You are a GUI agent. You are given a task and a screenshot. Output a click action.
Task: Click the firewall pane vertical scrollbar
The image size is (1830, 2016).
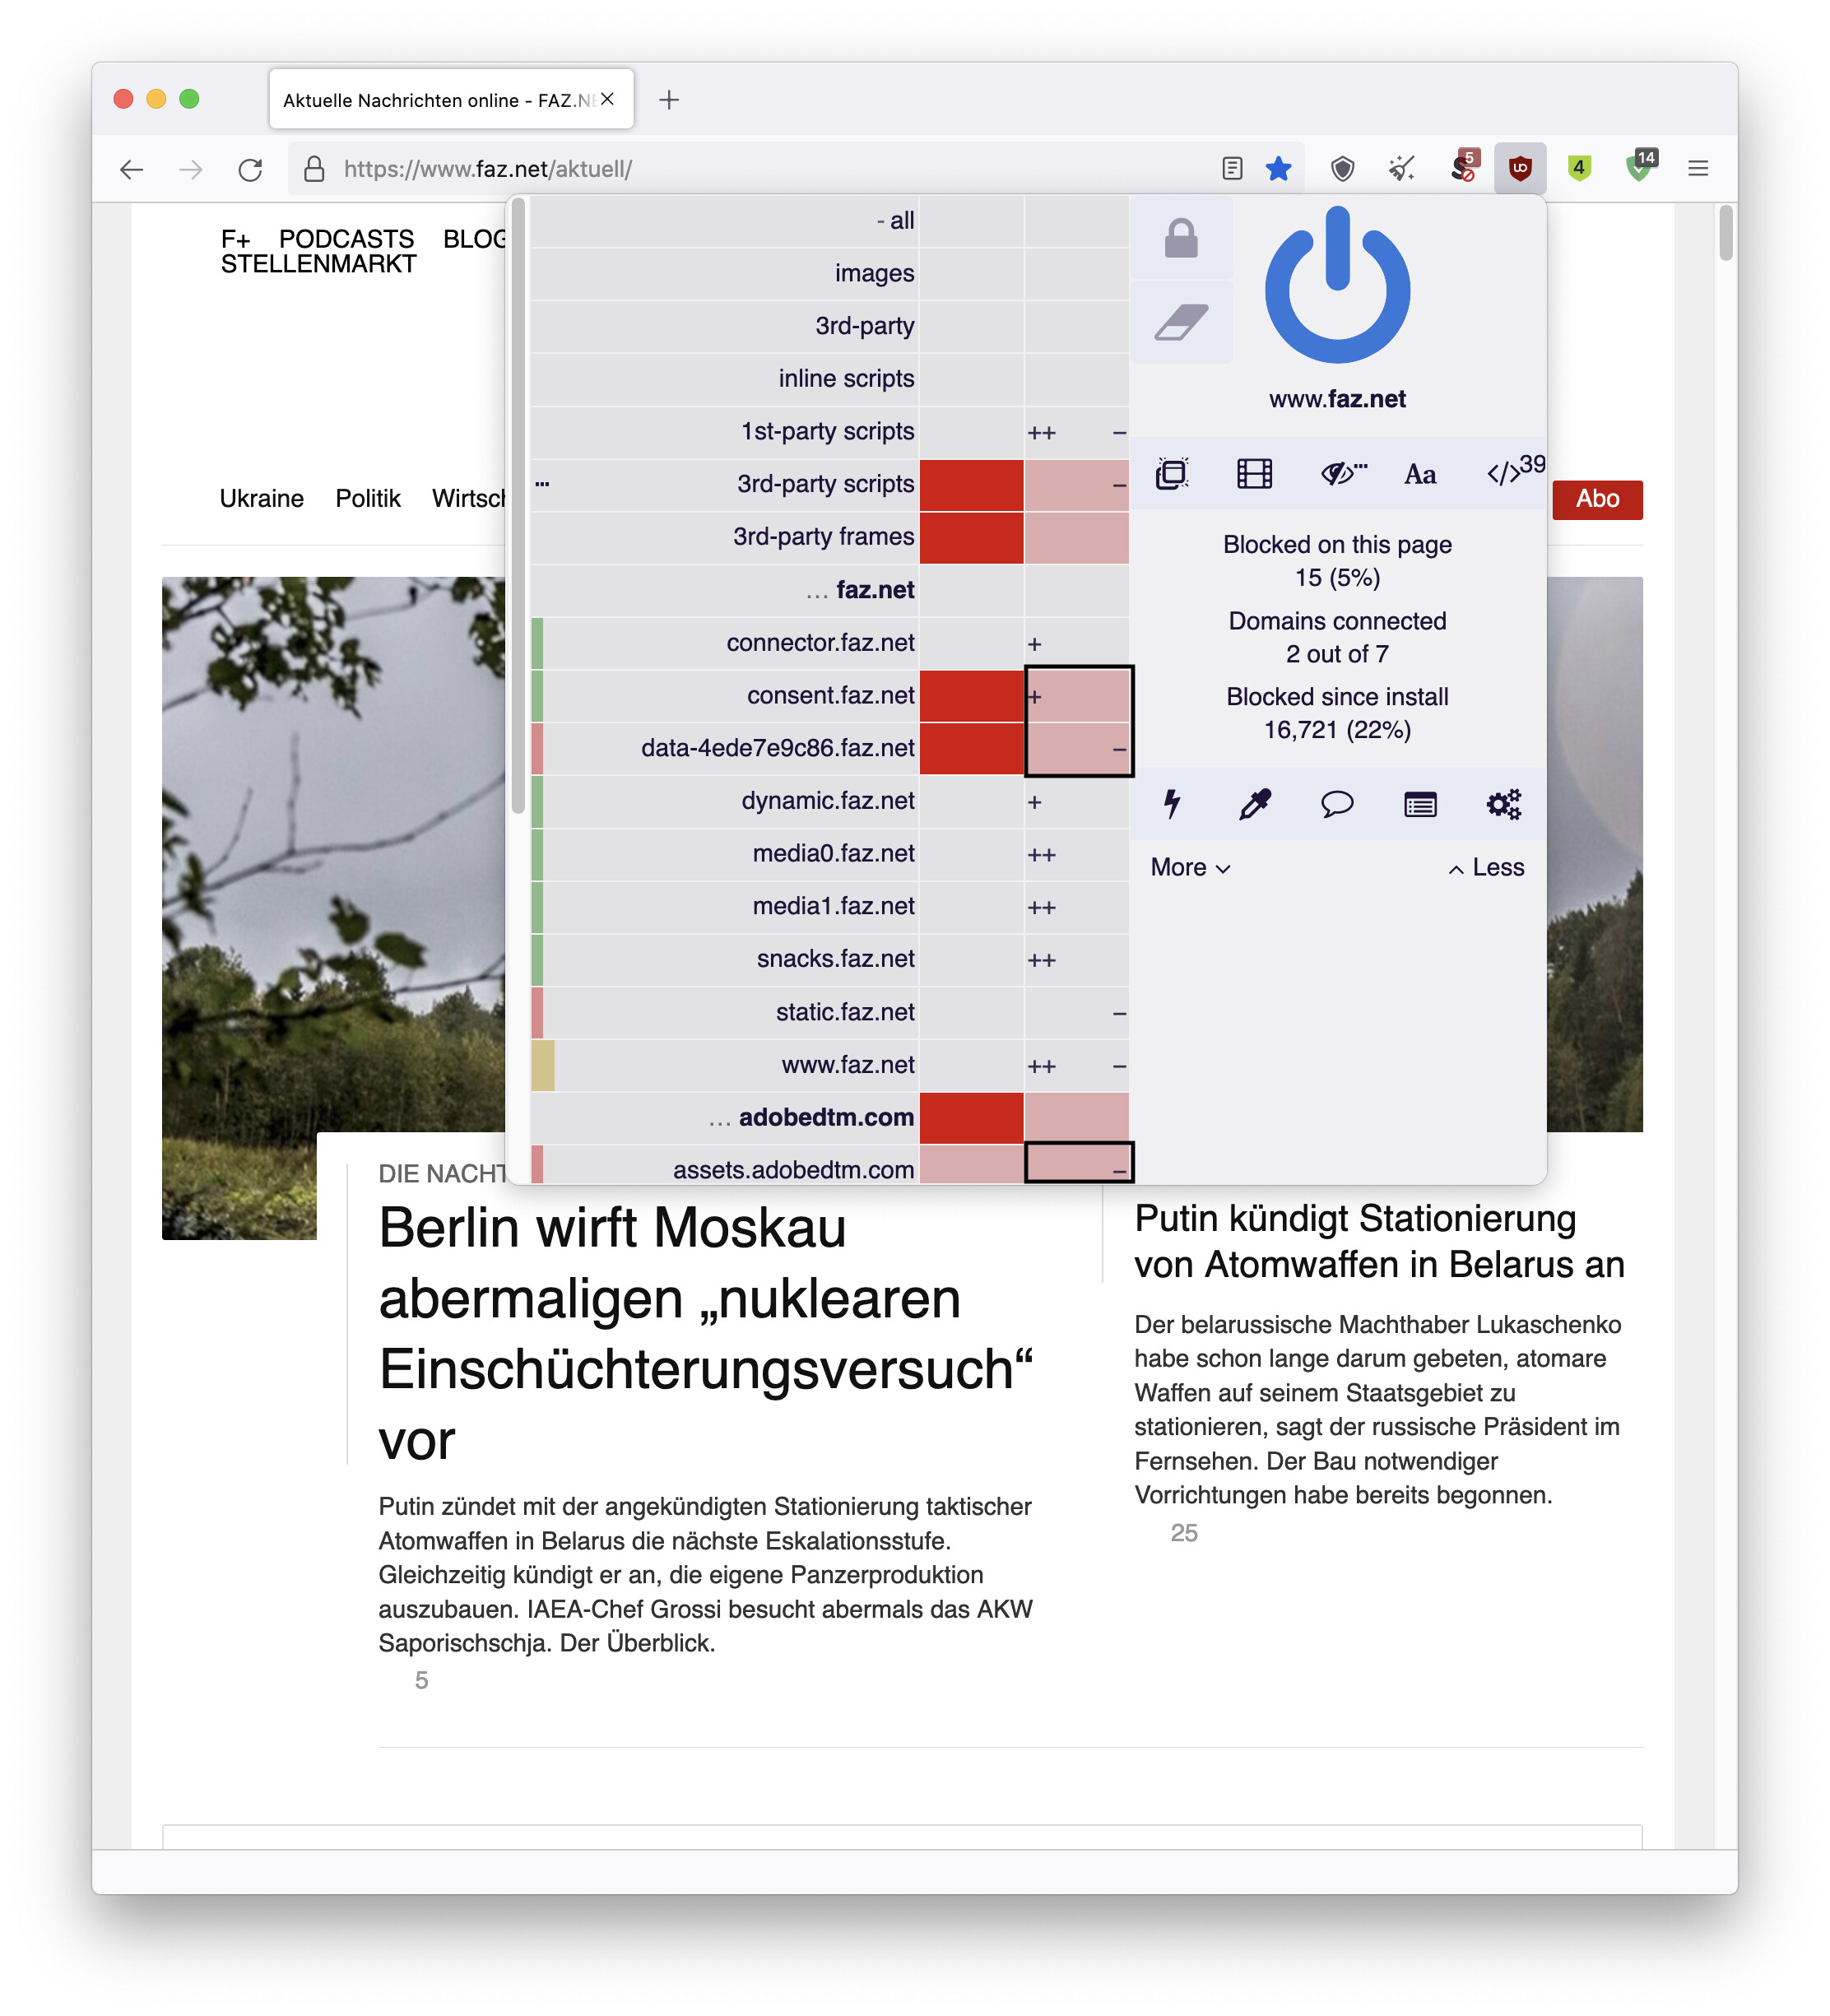[x=518, y=506]
